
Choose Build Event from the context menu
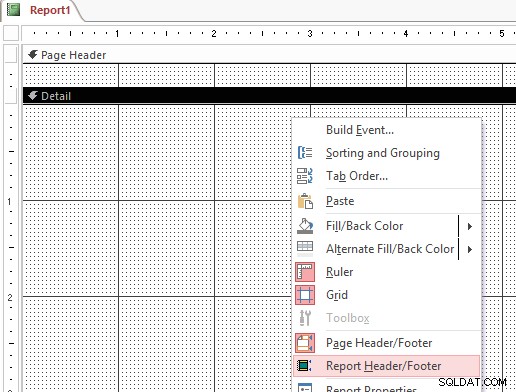click(360, 130)
